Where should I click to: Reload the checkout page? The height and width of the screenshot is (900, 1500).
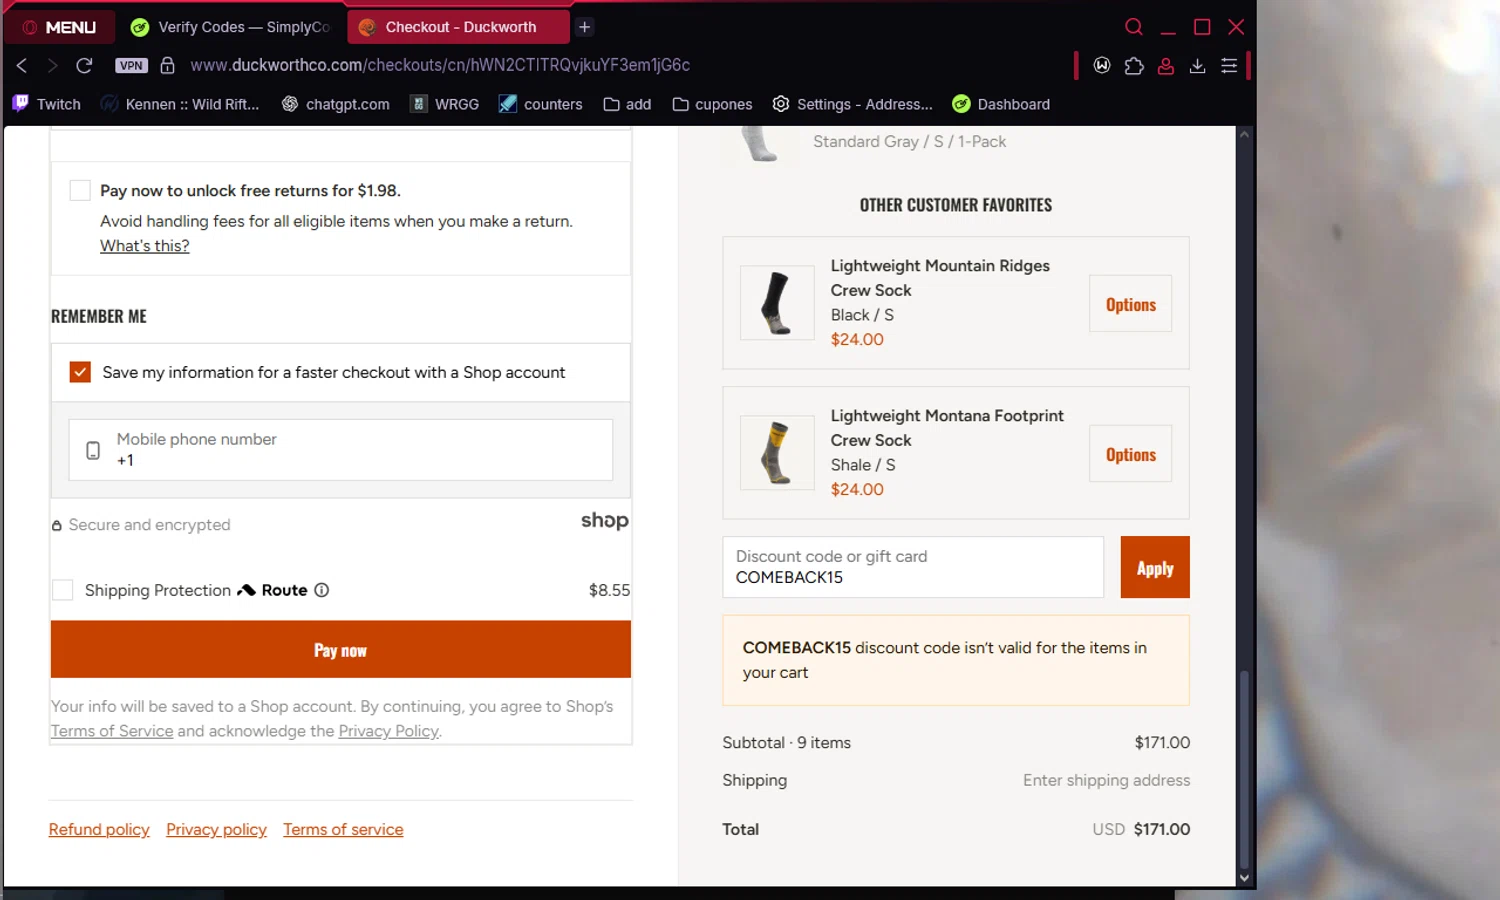[x=84, y=65]
